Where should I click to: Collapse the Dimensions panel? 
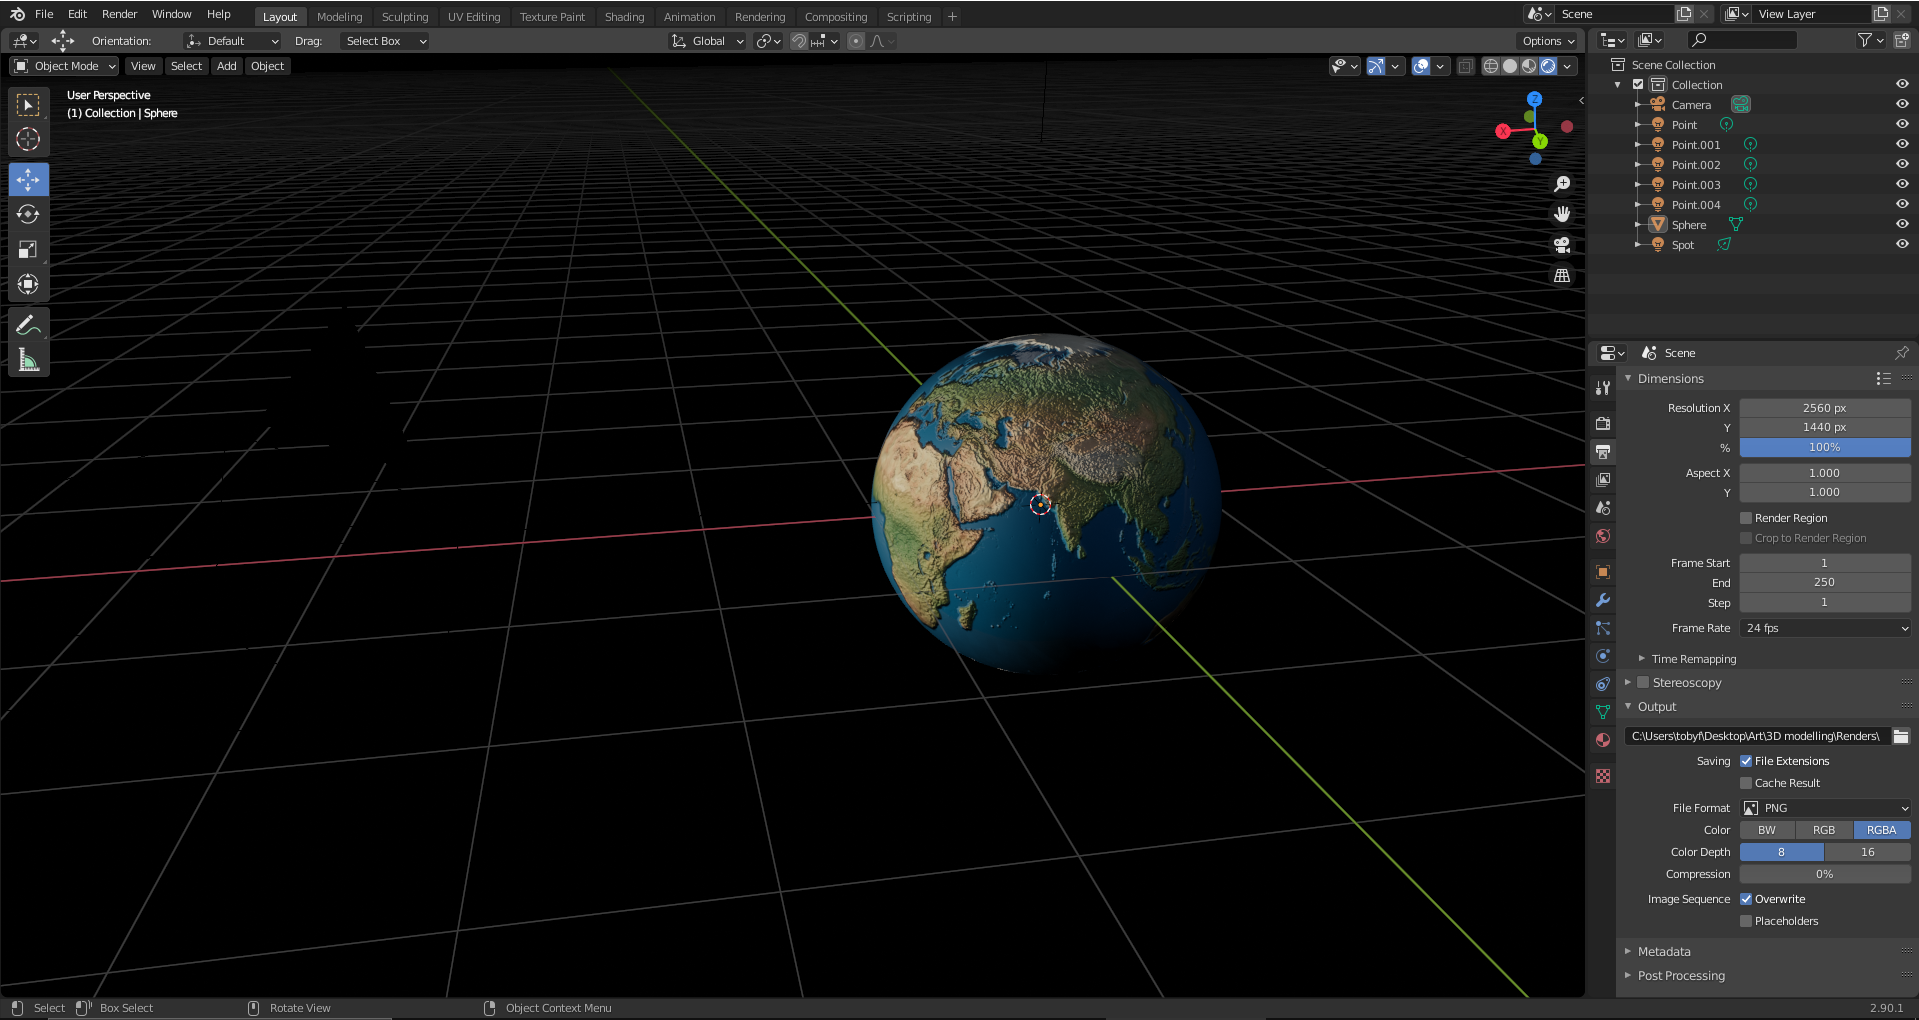pyautogui.click(x=1670, y=379)
